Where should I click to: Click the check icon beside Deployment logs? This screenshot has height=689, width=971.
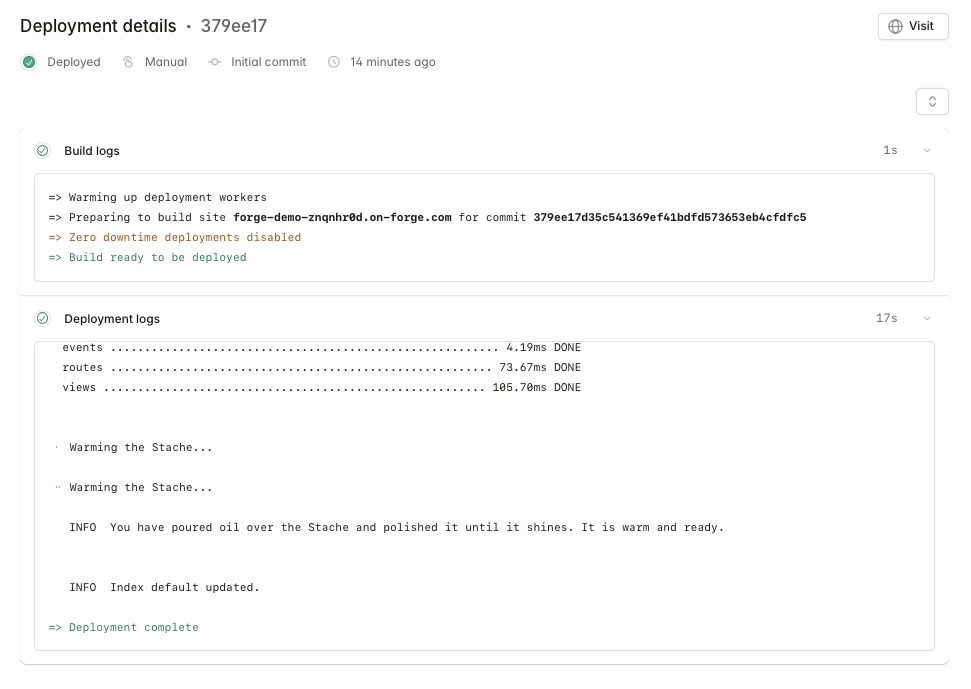click(x=43, y=318)
